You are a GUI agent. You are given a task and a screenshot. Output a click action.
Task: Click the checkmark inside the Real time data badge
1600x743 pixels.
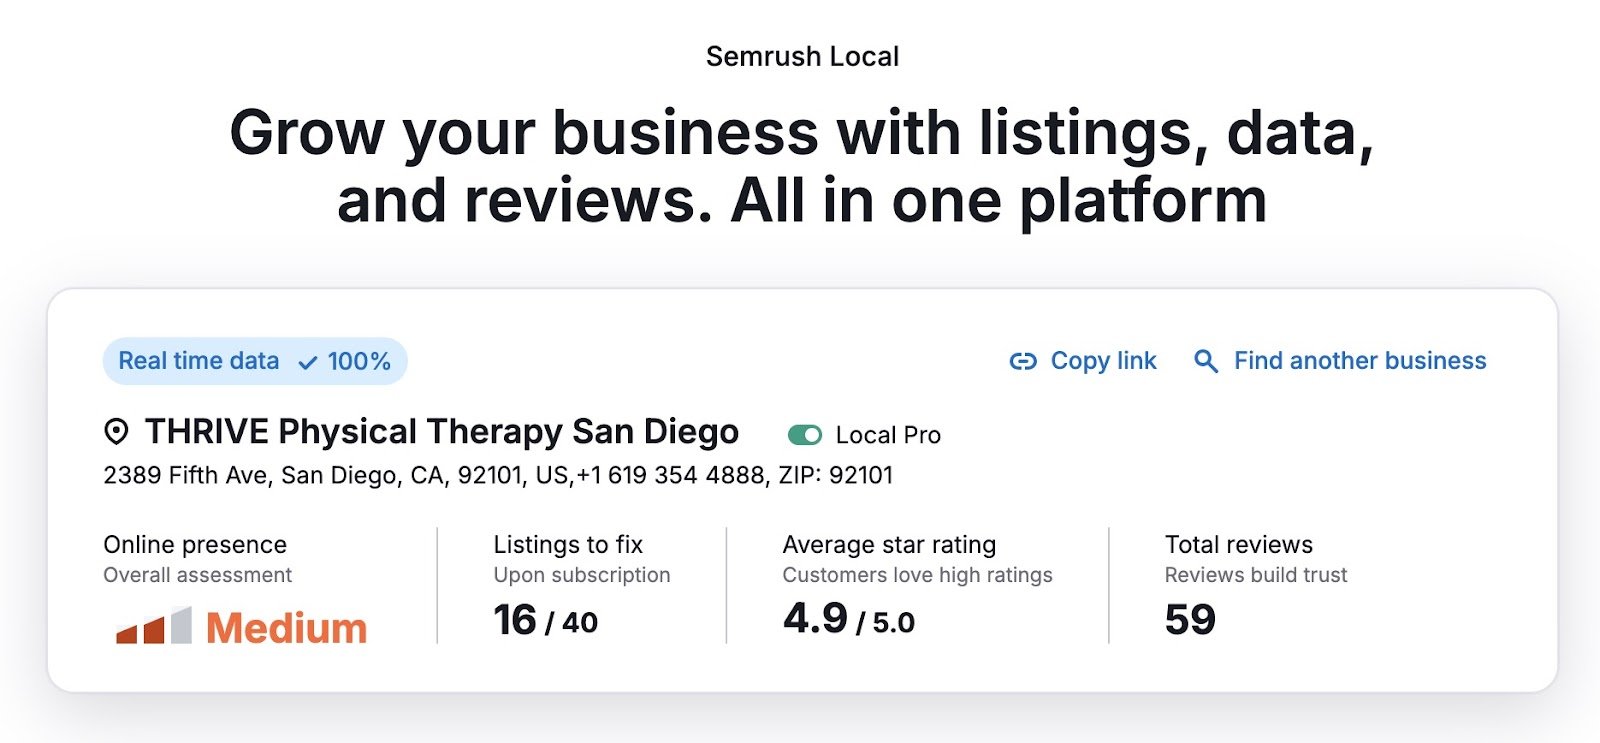click(x=306, y=362)
